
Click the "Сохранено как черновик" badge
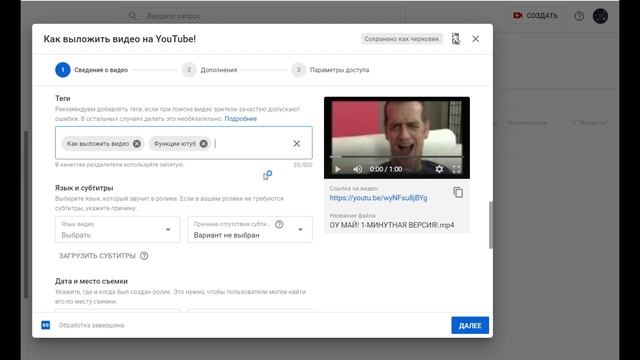[x=402, y=39]
